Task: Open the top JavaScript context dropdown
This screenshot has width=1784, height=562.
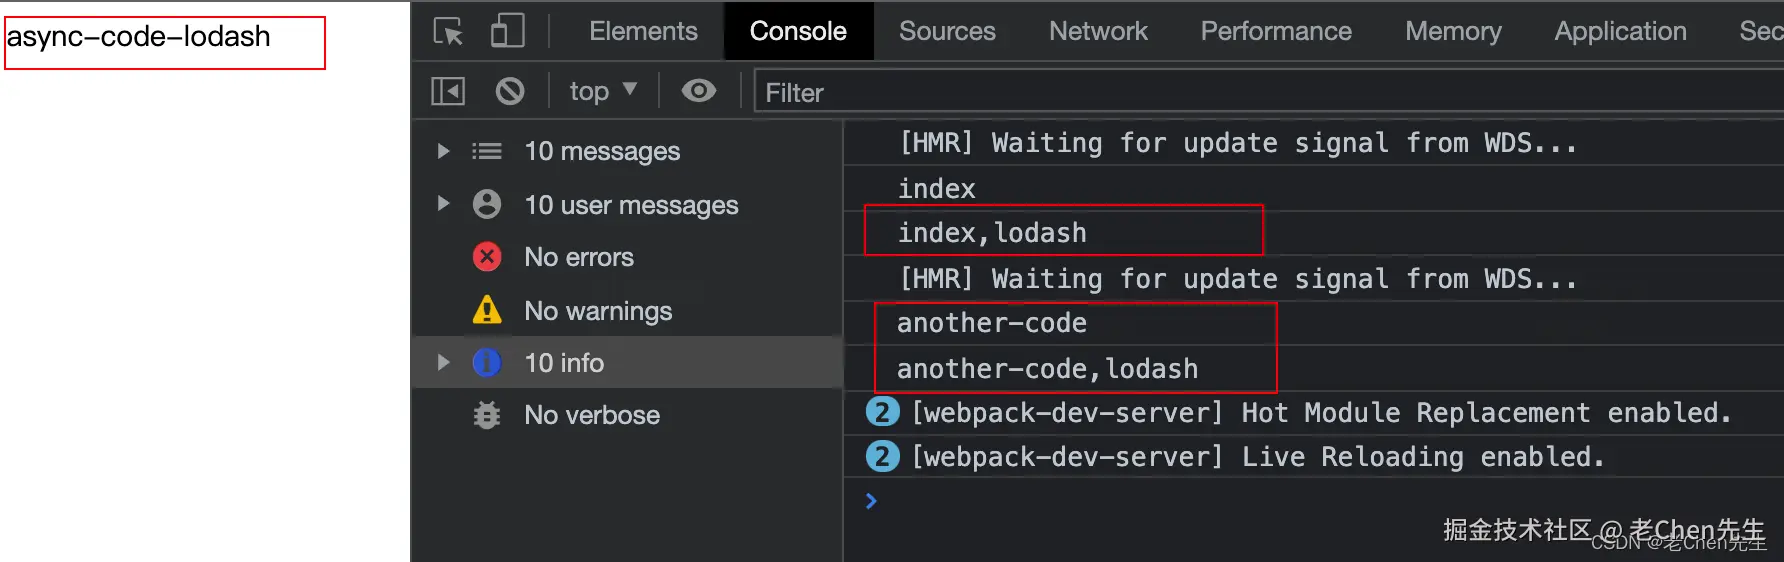Action: click(602, 92)
